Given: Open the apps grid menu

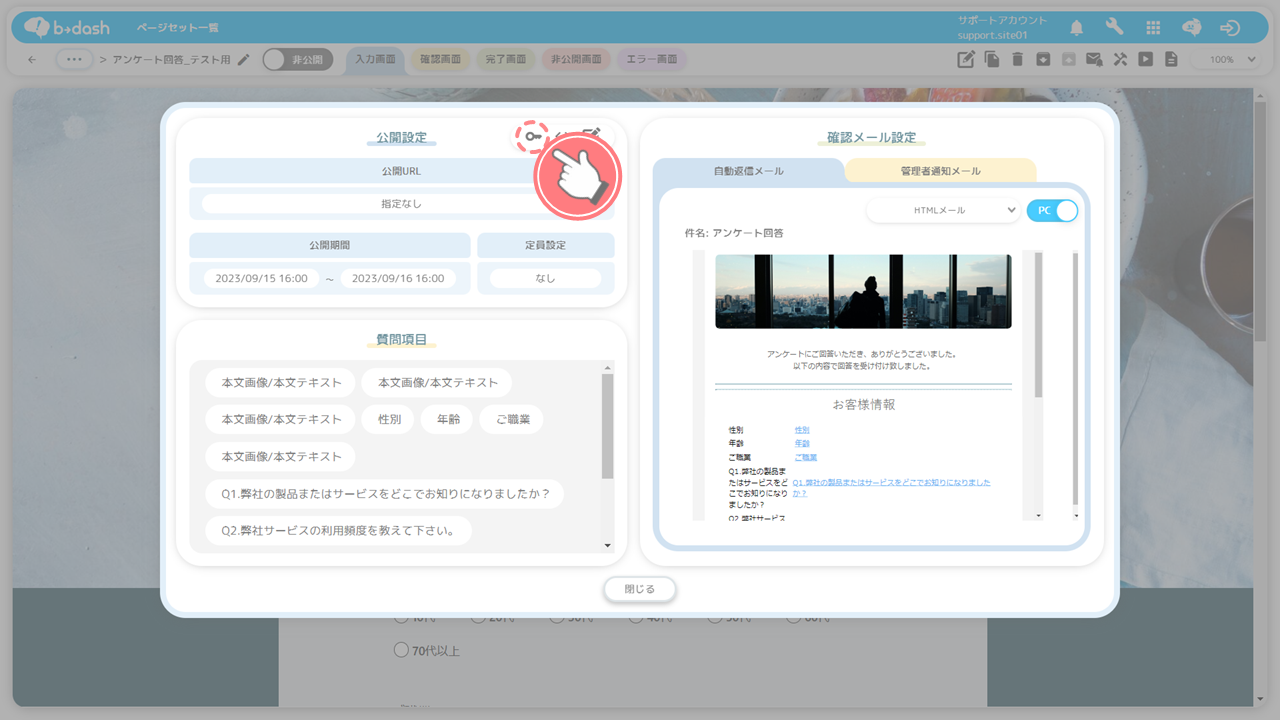Looking at the screenshot, I should coord(1153,28).
